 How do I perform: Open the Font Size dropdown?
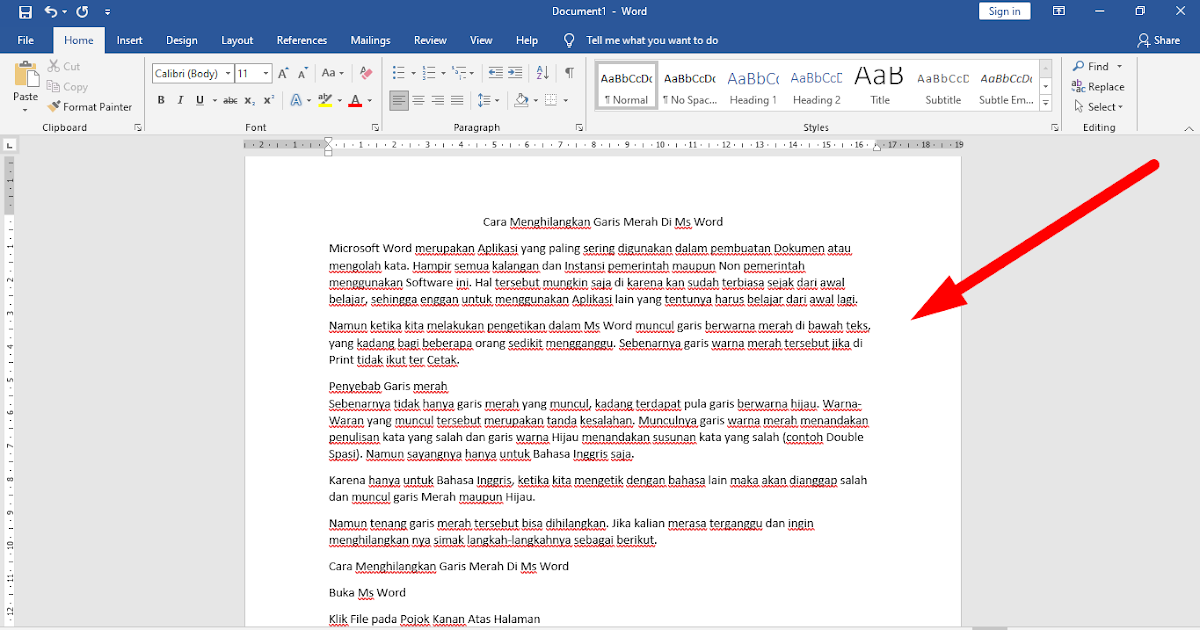point(264,72)
